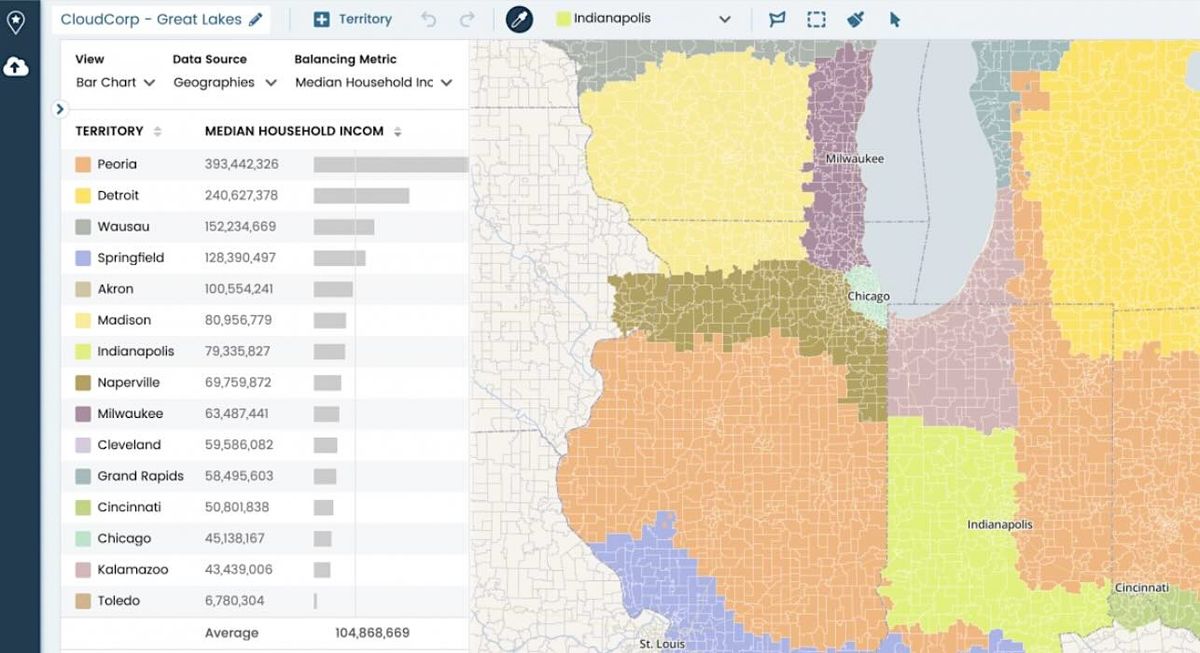This screenshot has height=653, width=1200.
Task: Expand the side panel chevron arrow
Action: [x=60, y=109]
